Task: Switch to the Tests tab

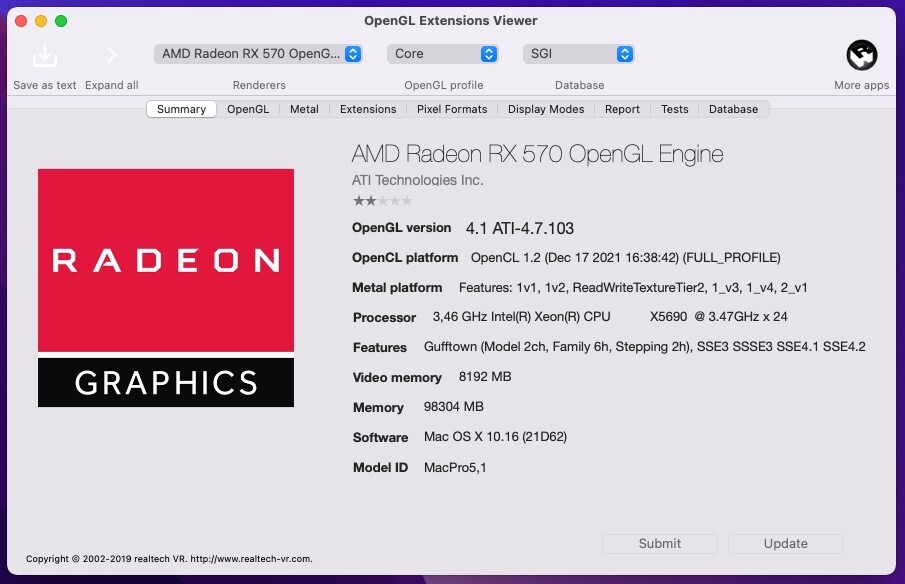Action: point(674,109)
